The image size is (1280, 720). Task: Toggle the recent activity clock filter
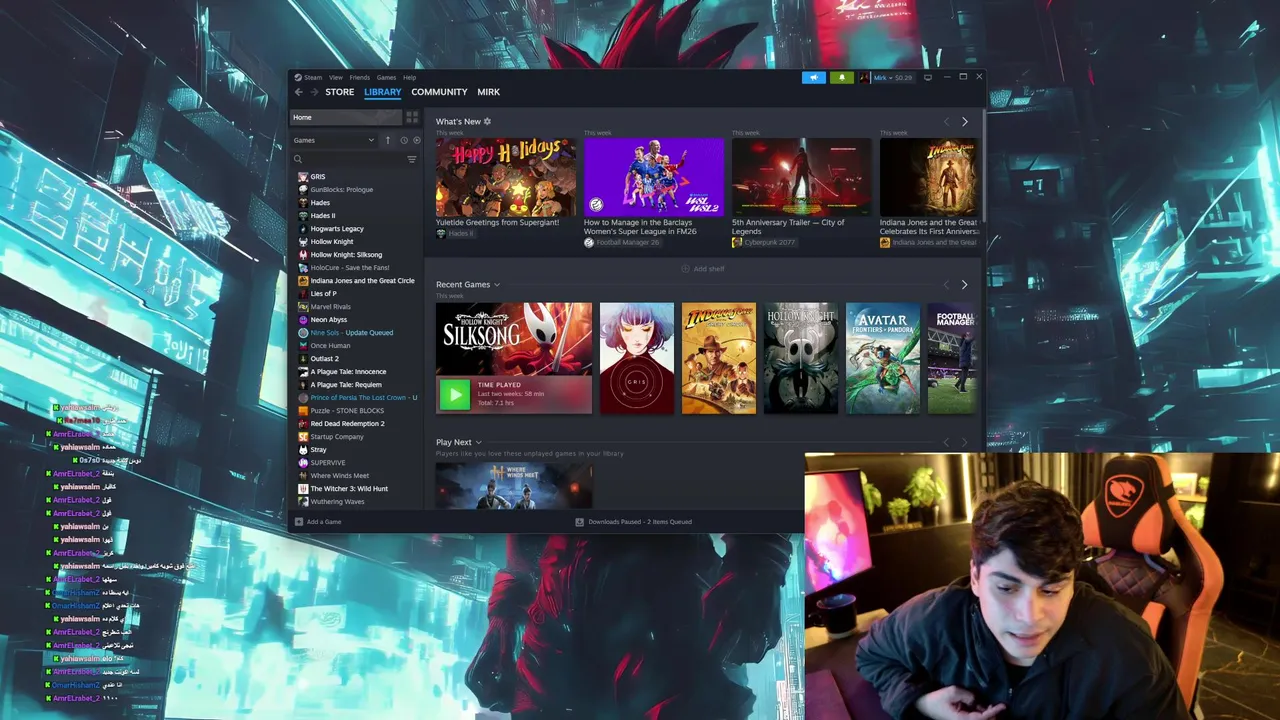point(404,140)
